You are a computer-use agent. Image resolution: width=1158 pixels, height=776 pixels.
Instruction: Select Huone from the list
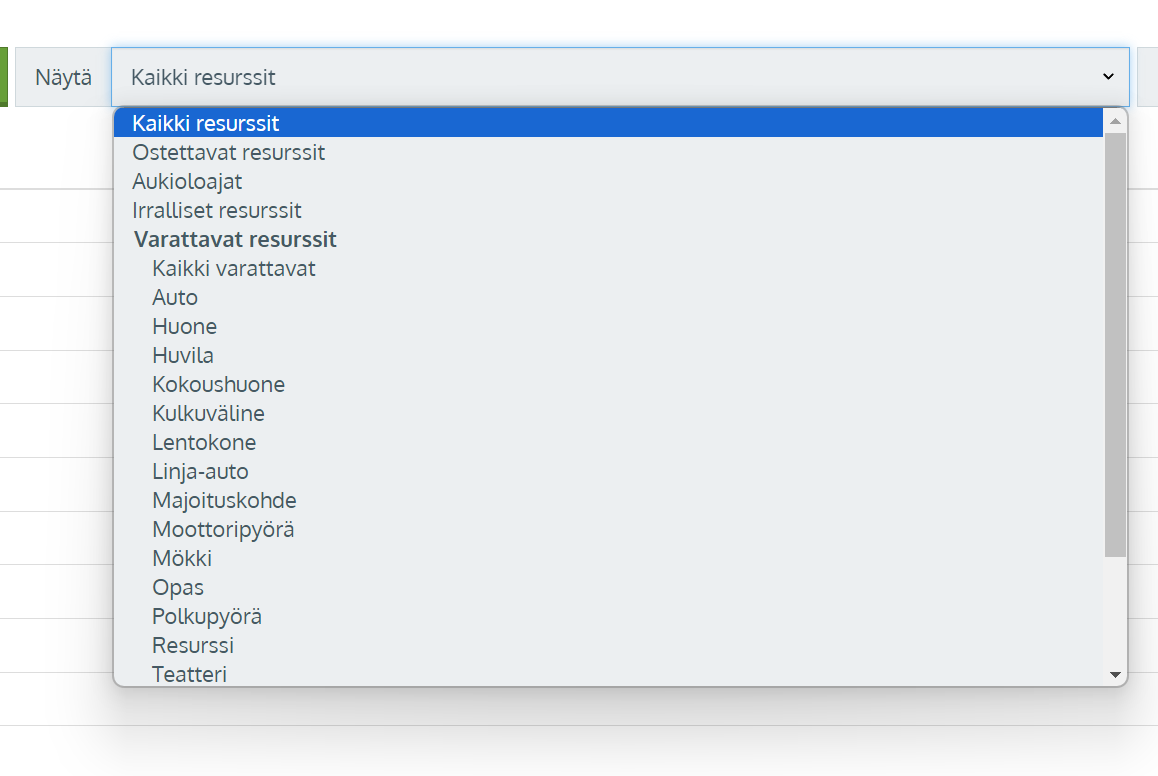coord(609,326)
